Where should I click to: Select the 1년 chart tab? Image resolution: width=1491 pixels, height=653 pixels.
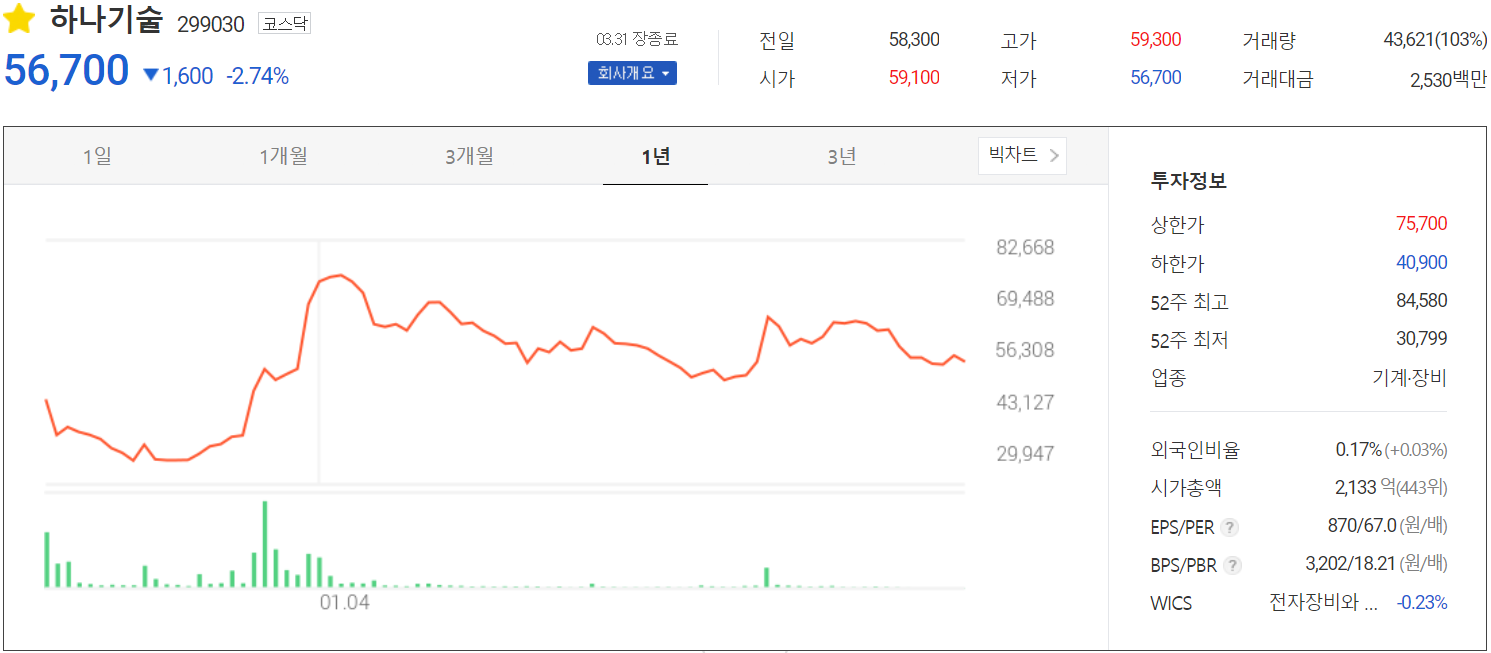pos(655,156)
